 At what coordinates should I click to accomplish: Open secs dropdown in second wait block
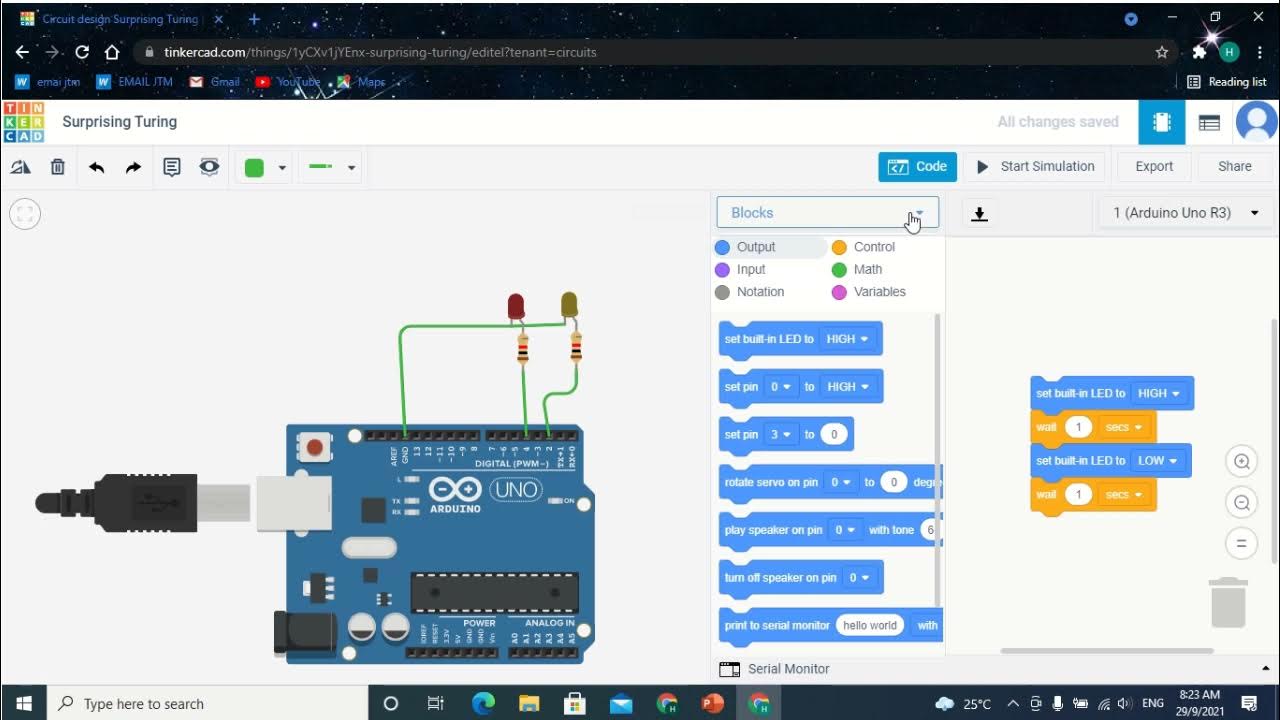(1123, 495)
